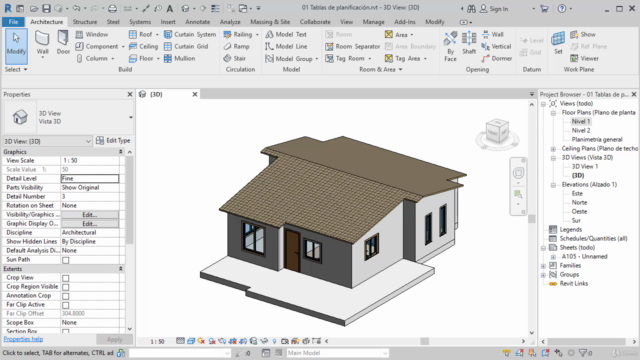Select the Shaft opening tool
Screen dimensions: 640x360
pyautogui.click(x=469, y=43)
